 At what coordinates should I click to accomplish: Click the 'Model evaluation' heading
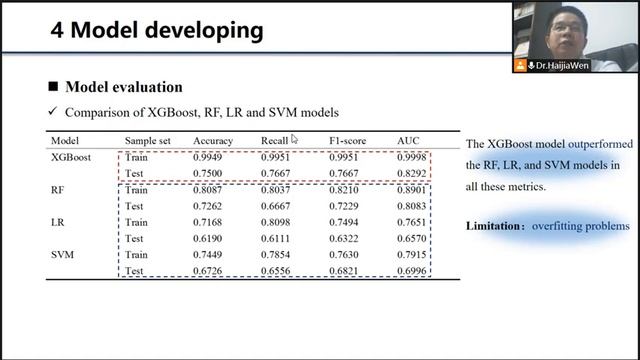(124, 87)
